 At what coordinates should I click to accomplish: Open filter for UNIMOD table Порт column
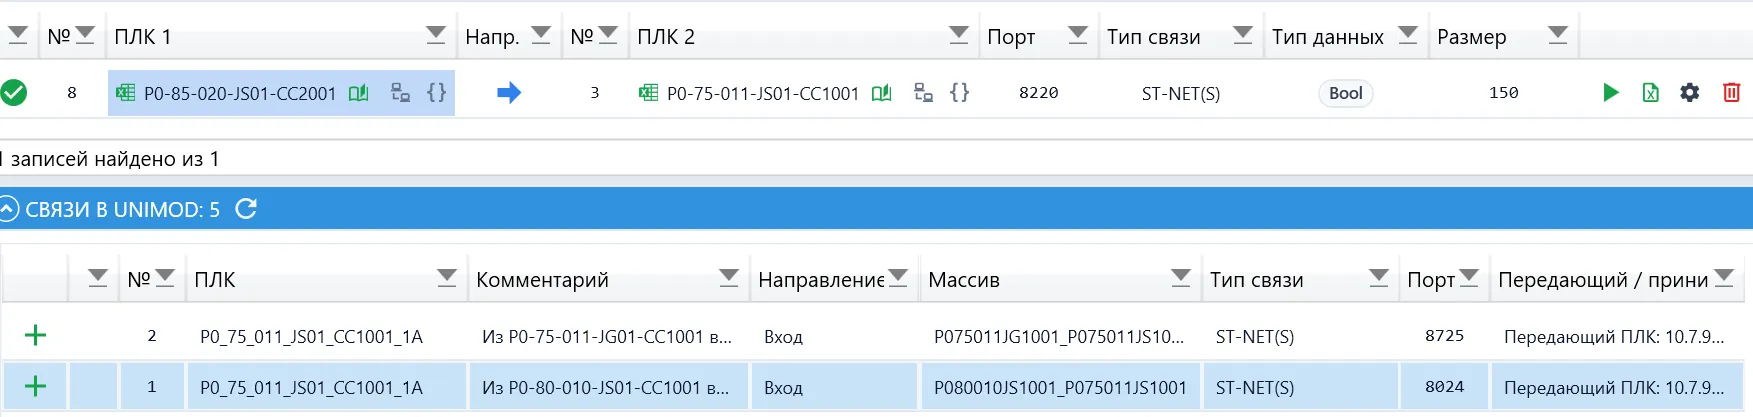point(1469,279)
